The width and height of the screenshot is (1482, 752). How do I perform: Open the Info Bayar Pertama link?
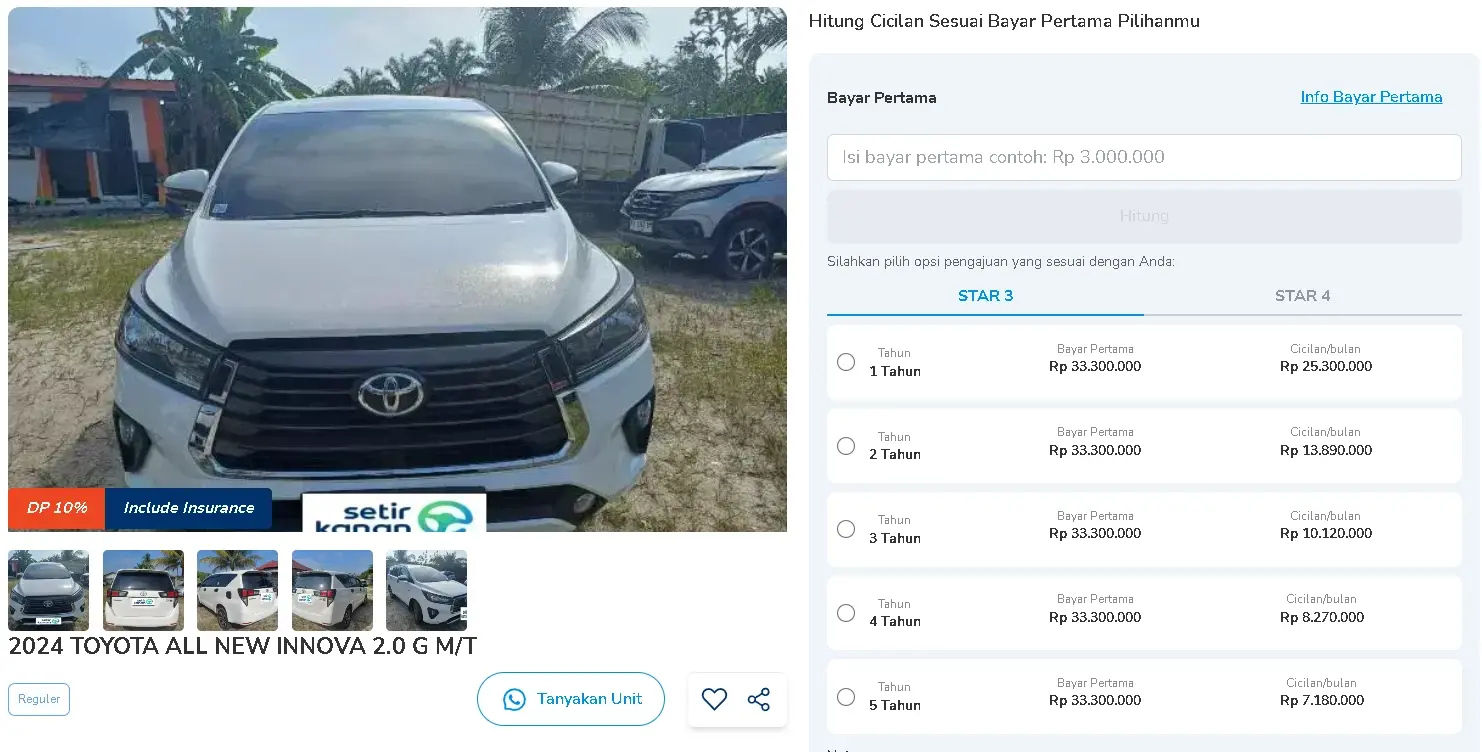[1371, 97]
